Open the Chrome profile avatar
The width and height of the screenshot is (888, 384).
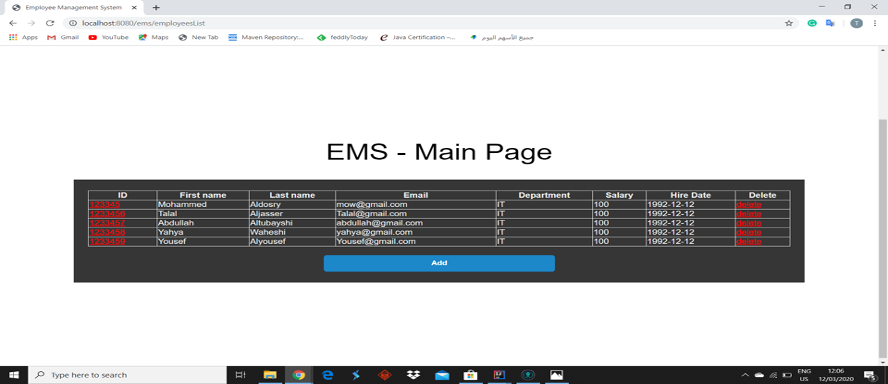pos(857,23)
